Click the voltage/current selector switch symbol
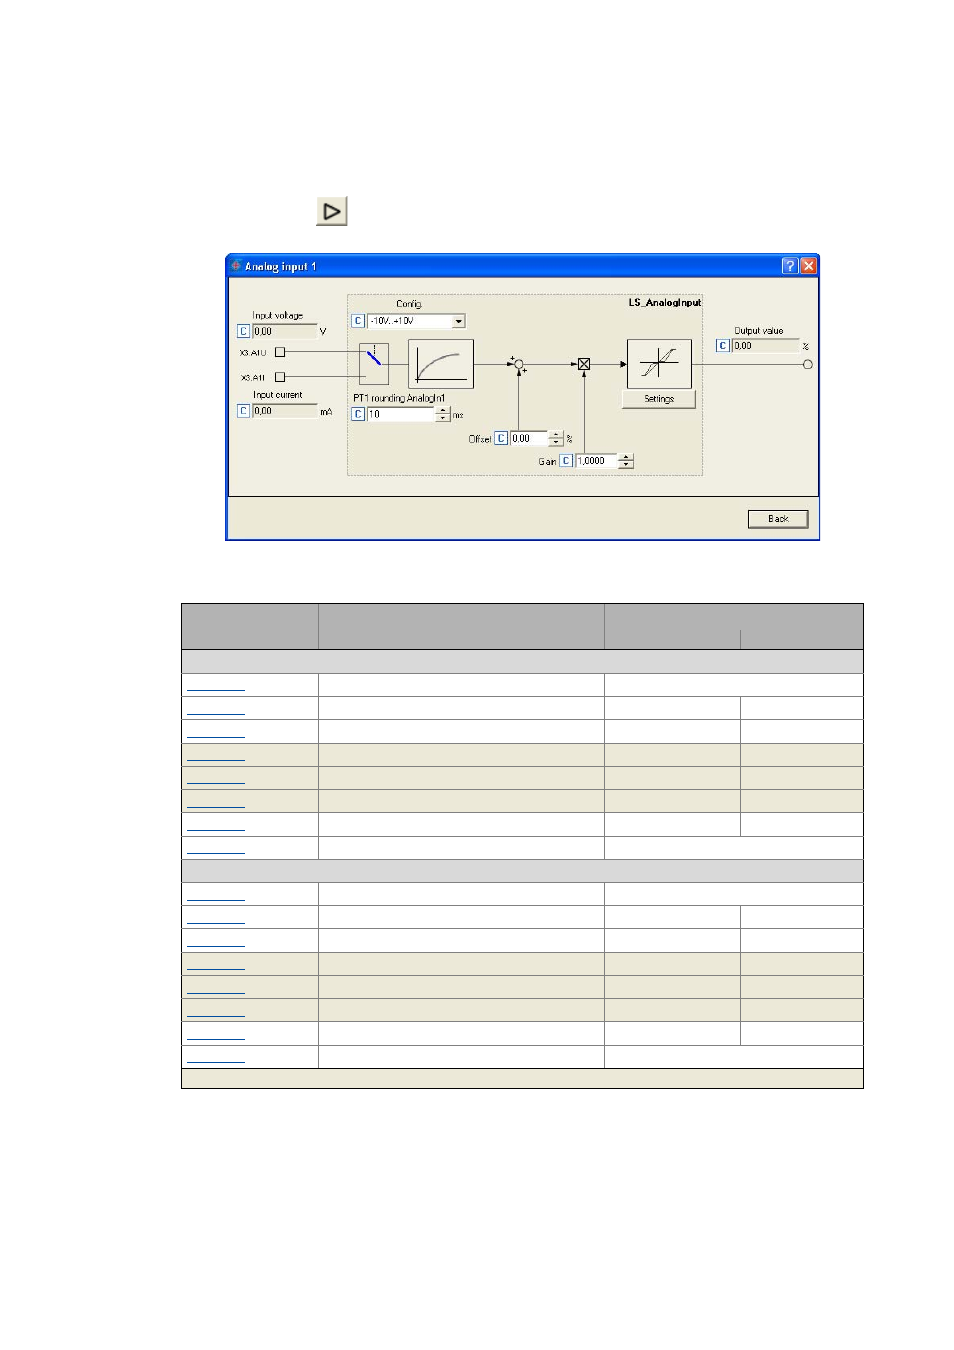 tap(374, 363)
